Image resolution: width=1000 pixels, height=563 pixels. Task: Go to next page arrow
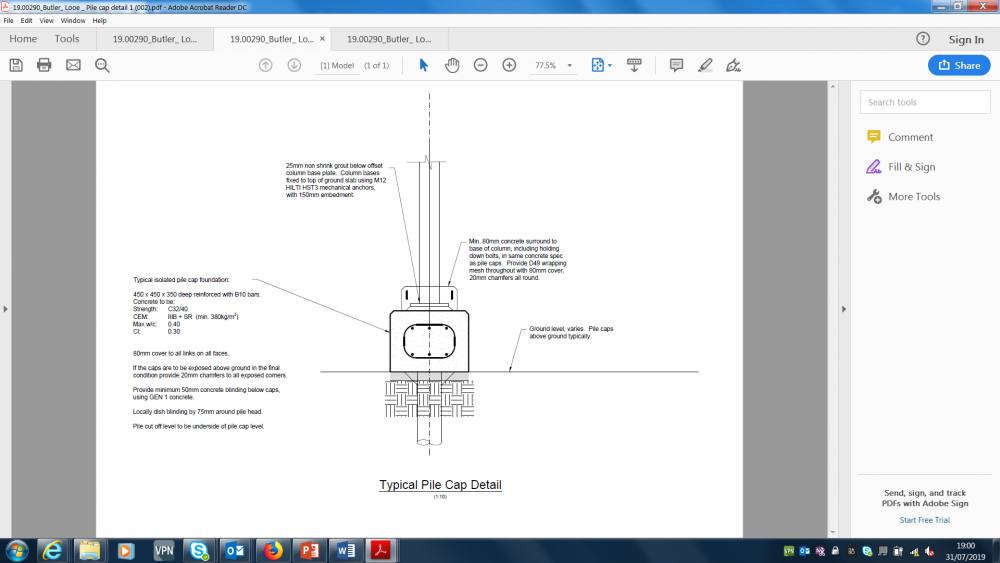pos(294,65)
